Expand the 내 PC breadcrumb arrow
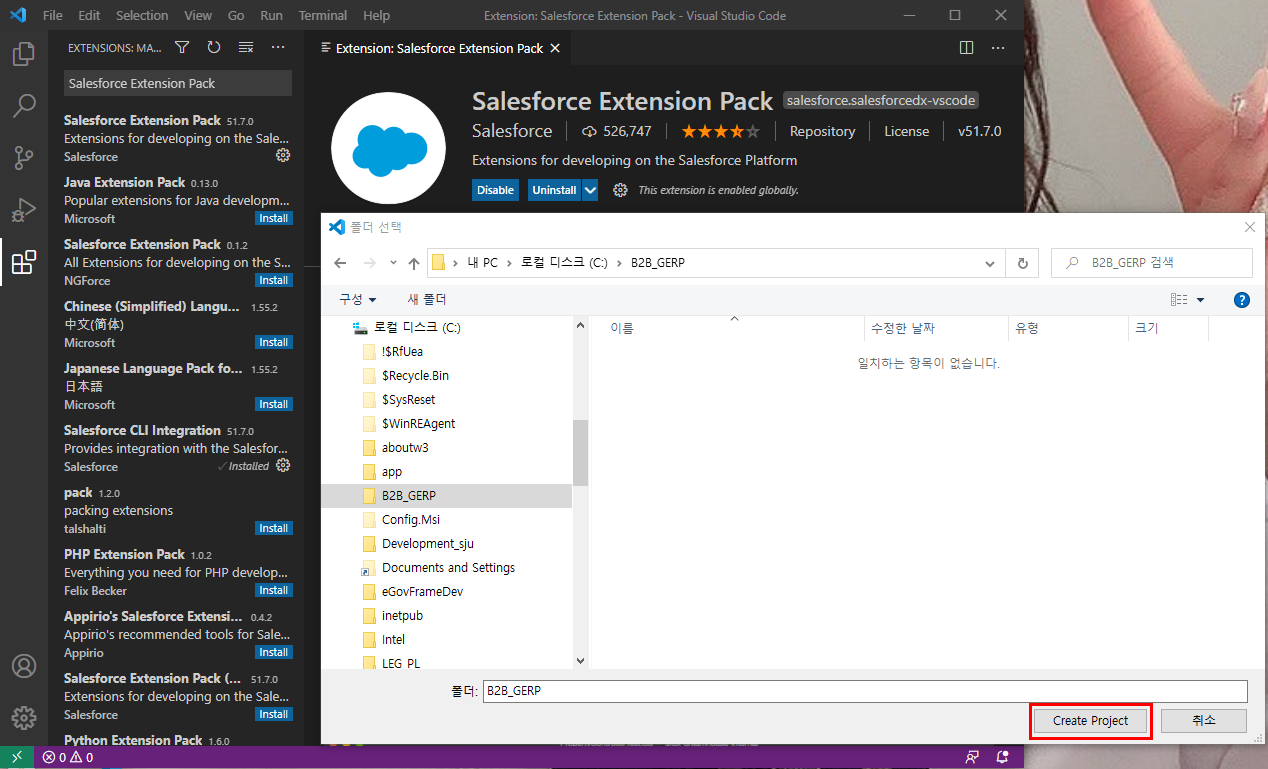Viewport: 1268px width, 769px height. (x=509, y=263)
